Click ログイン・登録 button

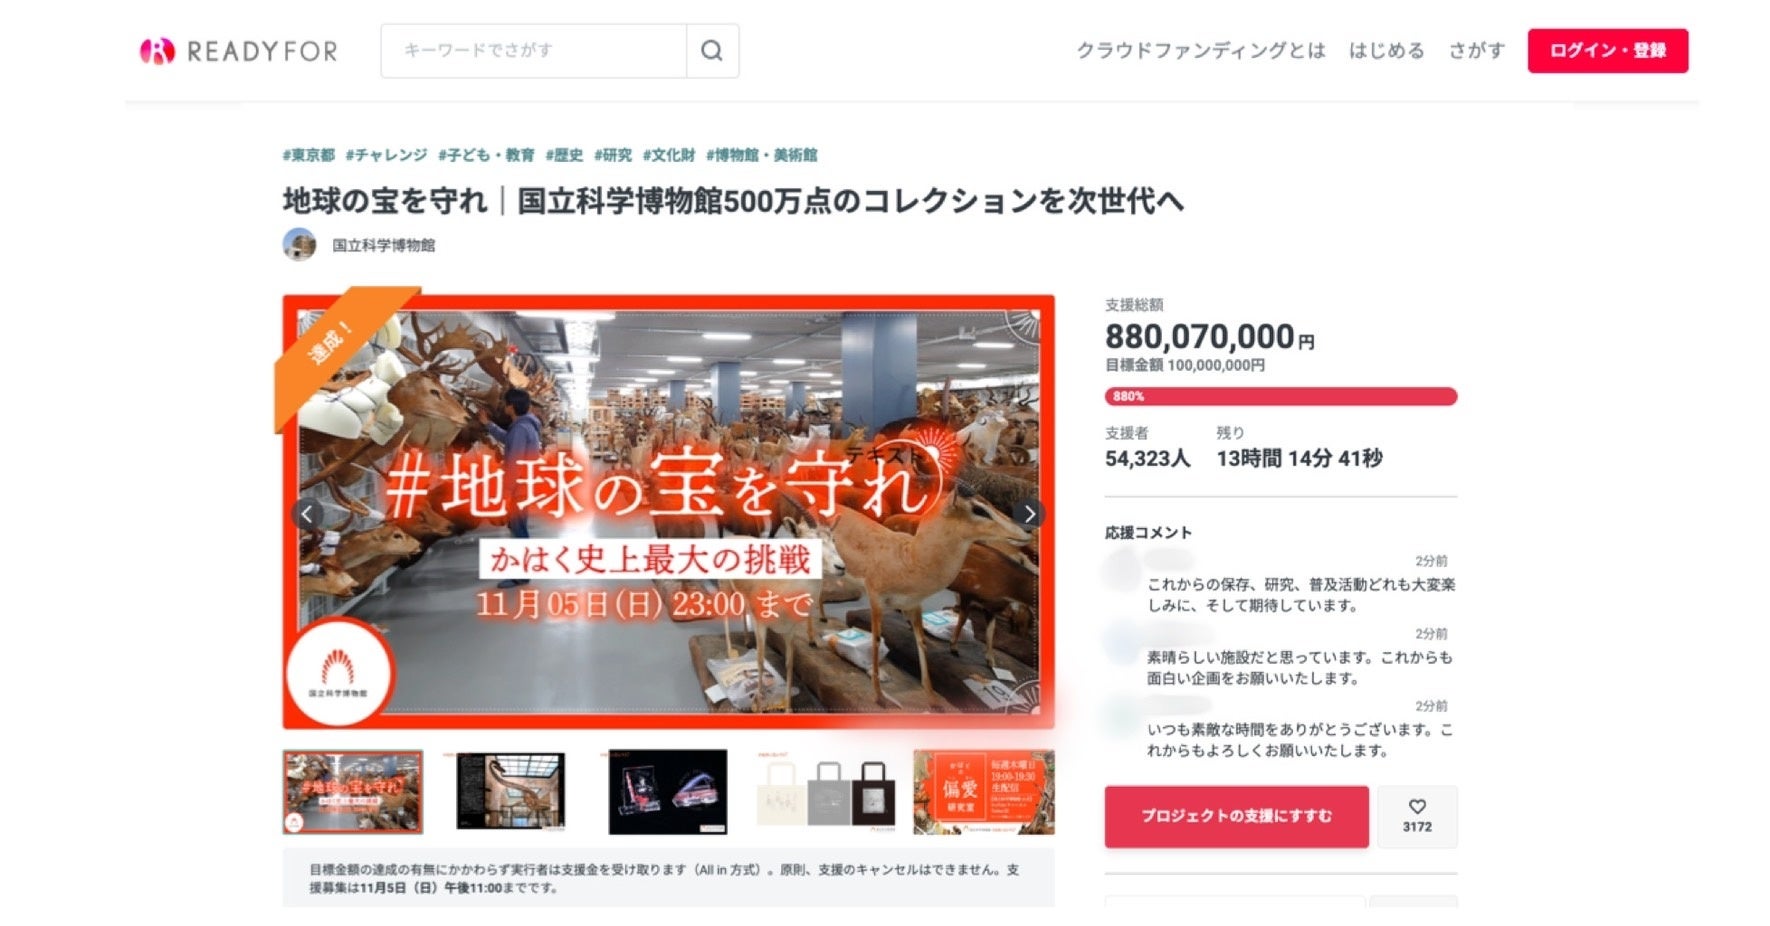pos(1608,51)
